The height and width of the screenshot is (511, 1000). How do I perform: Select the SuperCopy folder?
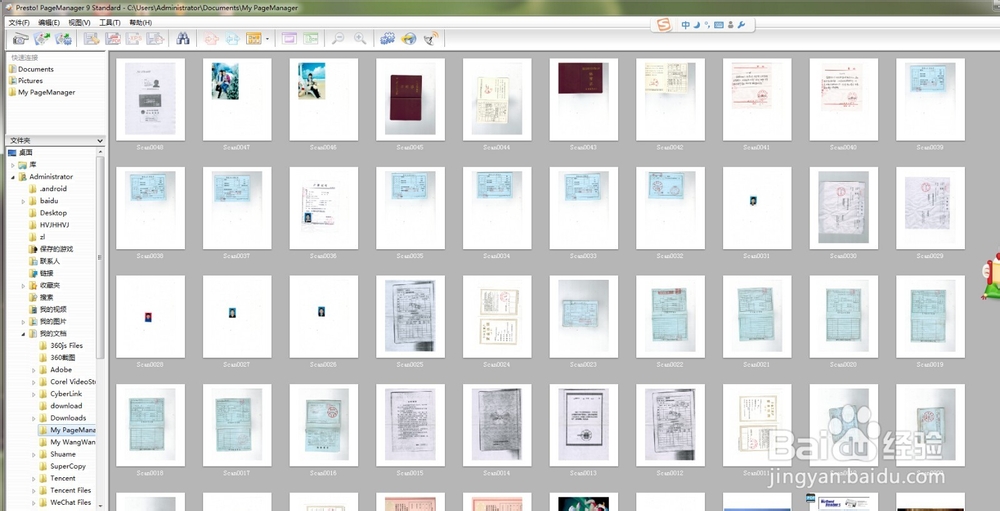tap(62, 466)
